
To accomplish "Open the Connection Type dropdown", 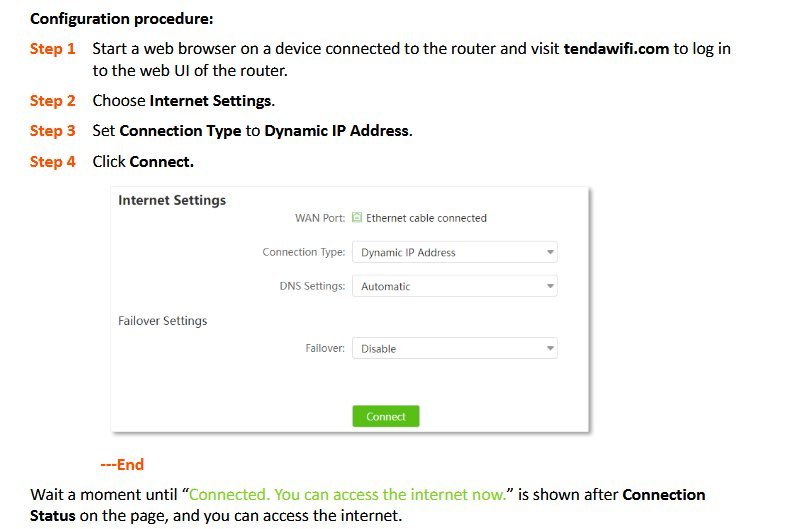I will pos(454,253).
